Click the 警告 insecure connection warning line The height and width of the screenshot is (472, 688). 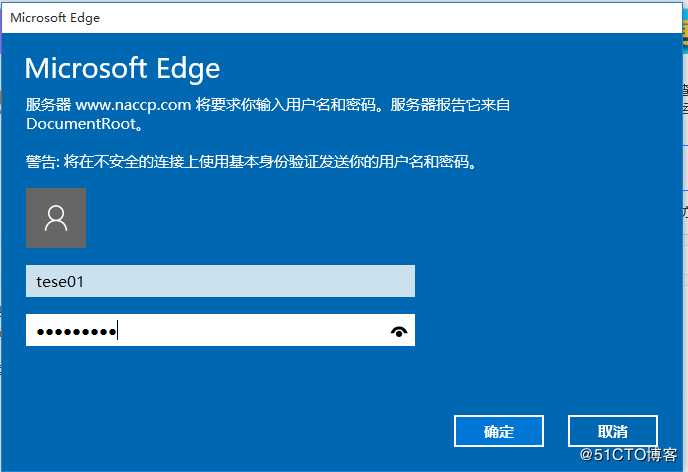click(x=251, y=162)
